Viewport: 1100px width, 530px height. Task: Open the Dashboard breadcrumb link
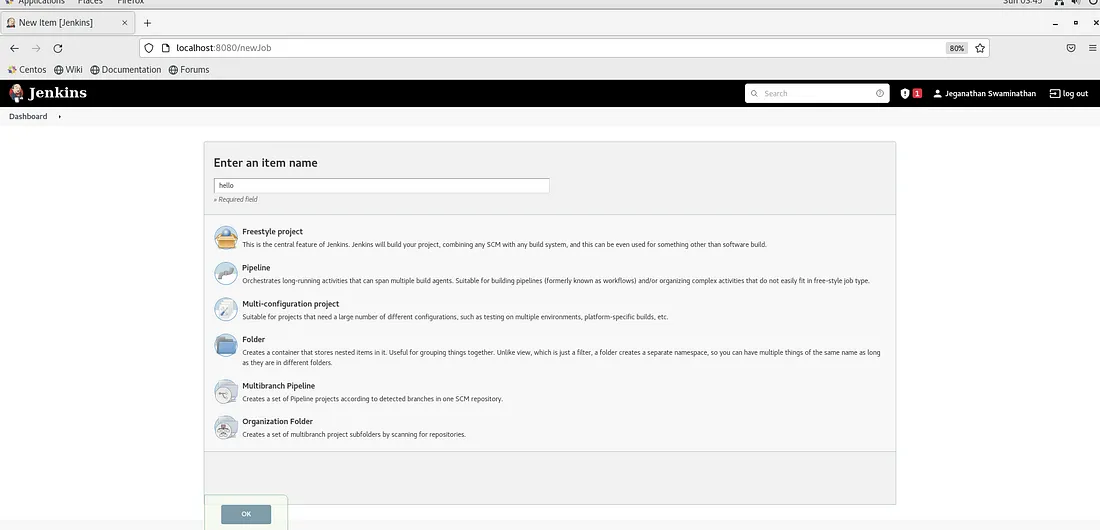point(28,117)
